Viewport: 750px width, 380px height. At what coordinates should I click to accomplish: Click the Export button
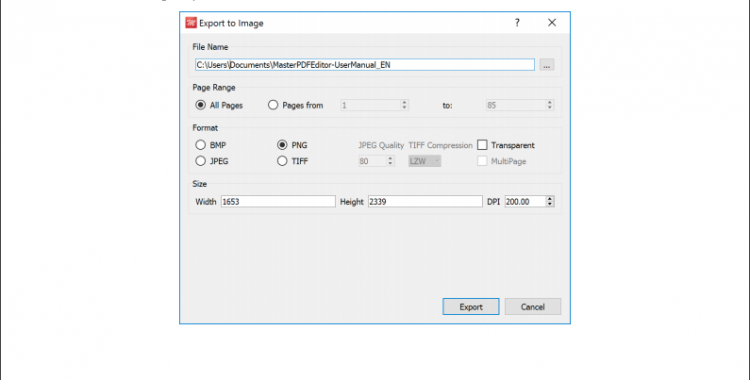[x=471, y=307]
